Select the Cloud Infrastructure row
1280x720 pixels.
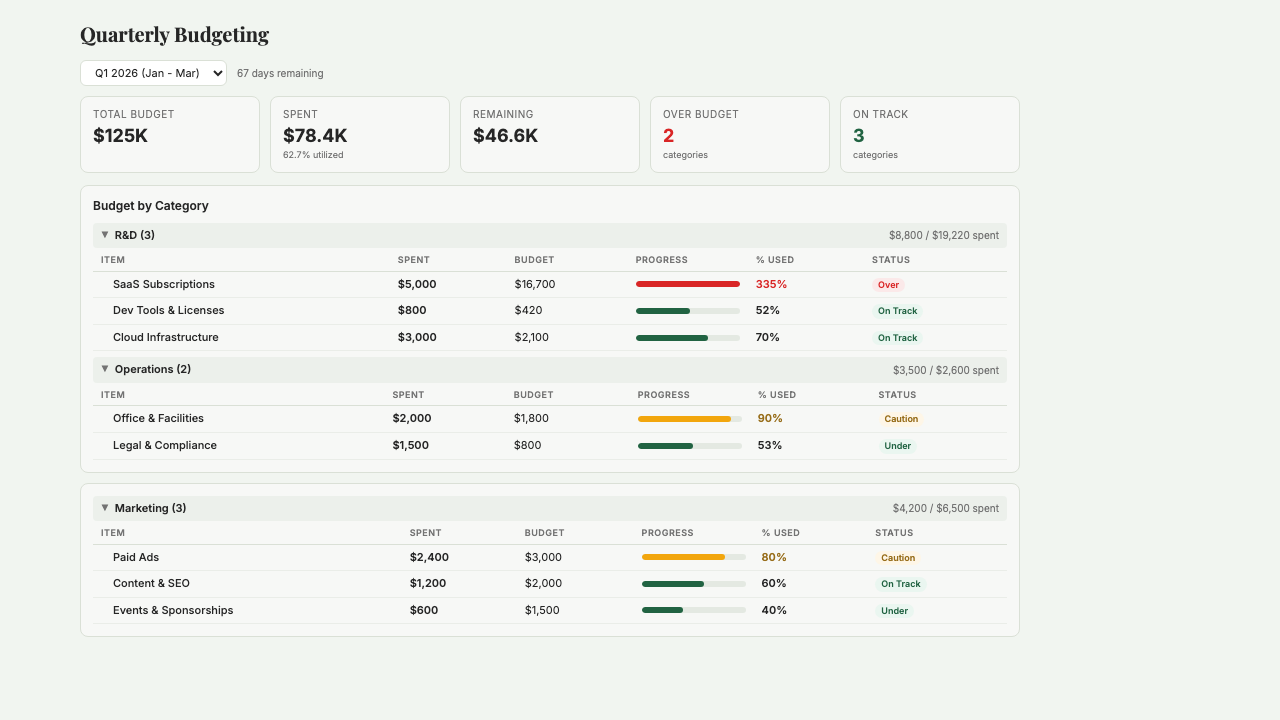click(x=166, y=337)
